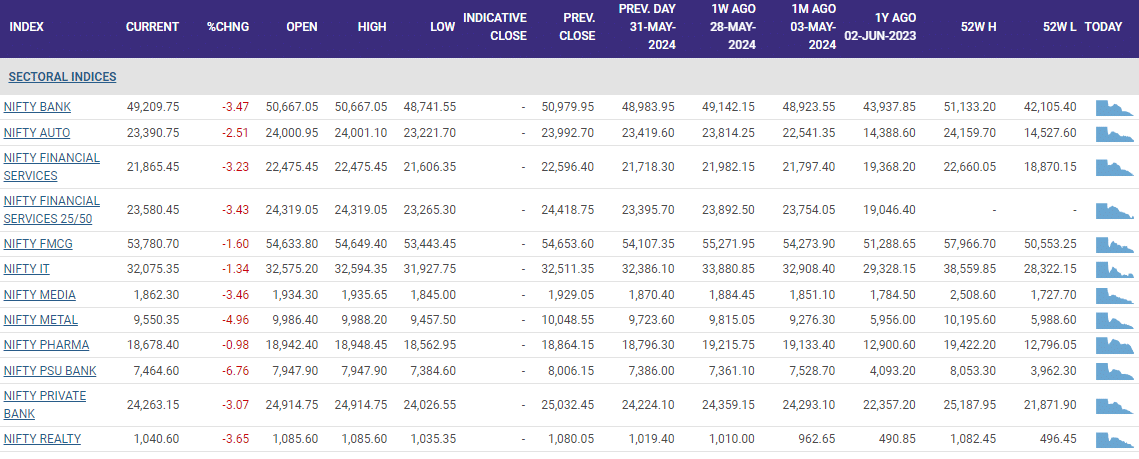This screenshot has width=1139, height=459.
Task: Click NIFTY PRIVATE BANK today chart
Action: coord(1115,404)
